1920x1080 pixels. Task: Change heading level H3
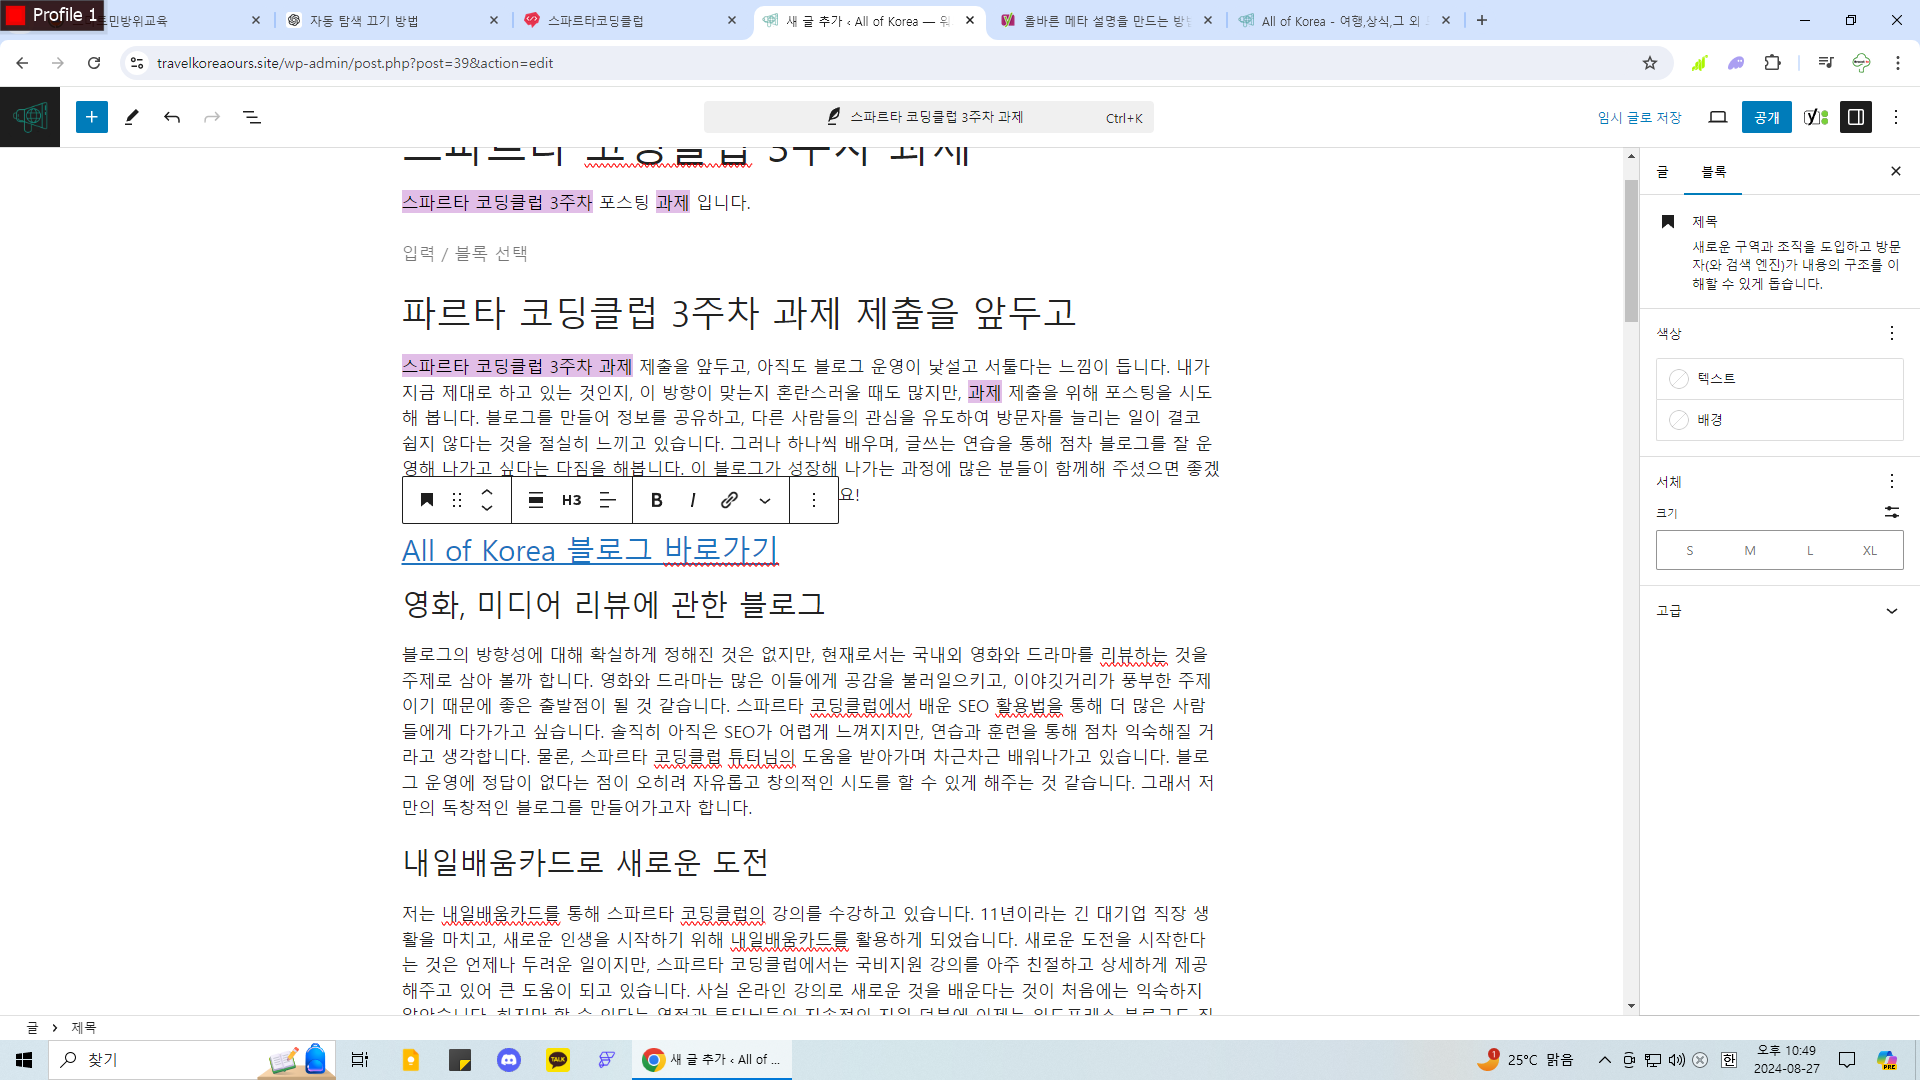[572, 500]
